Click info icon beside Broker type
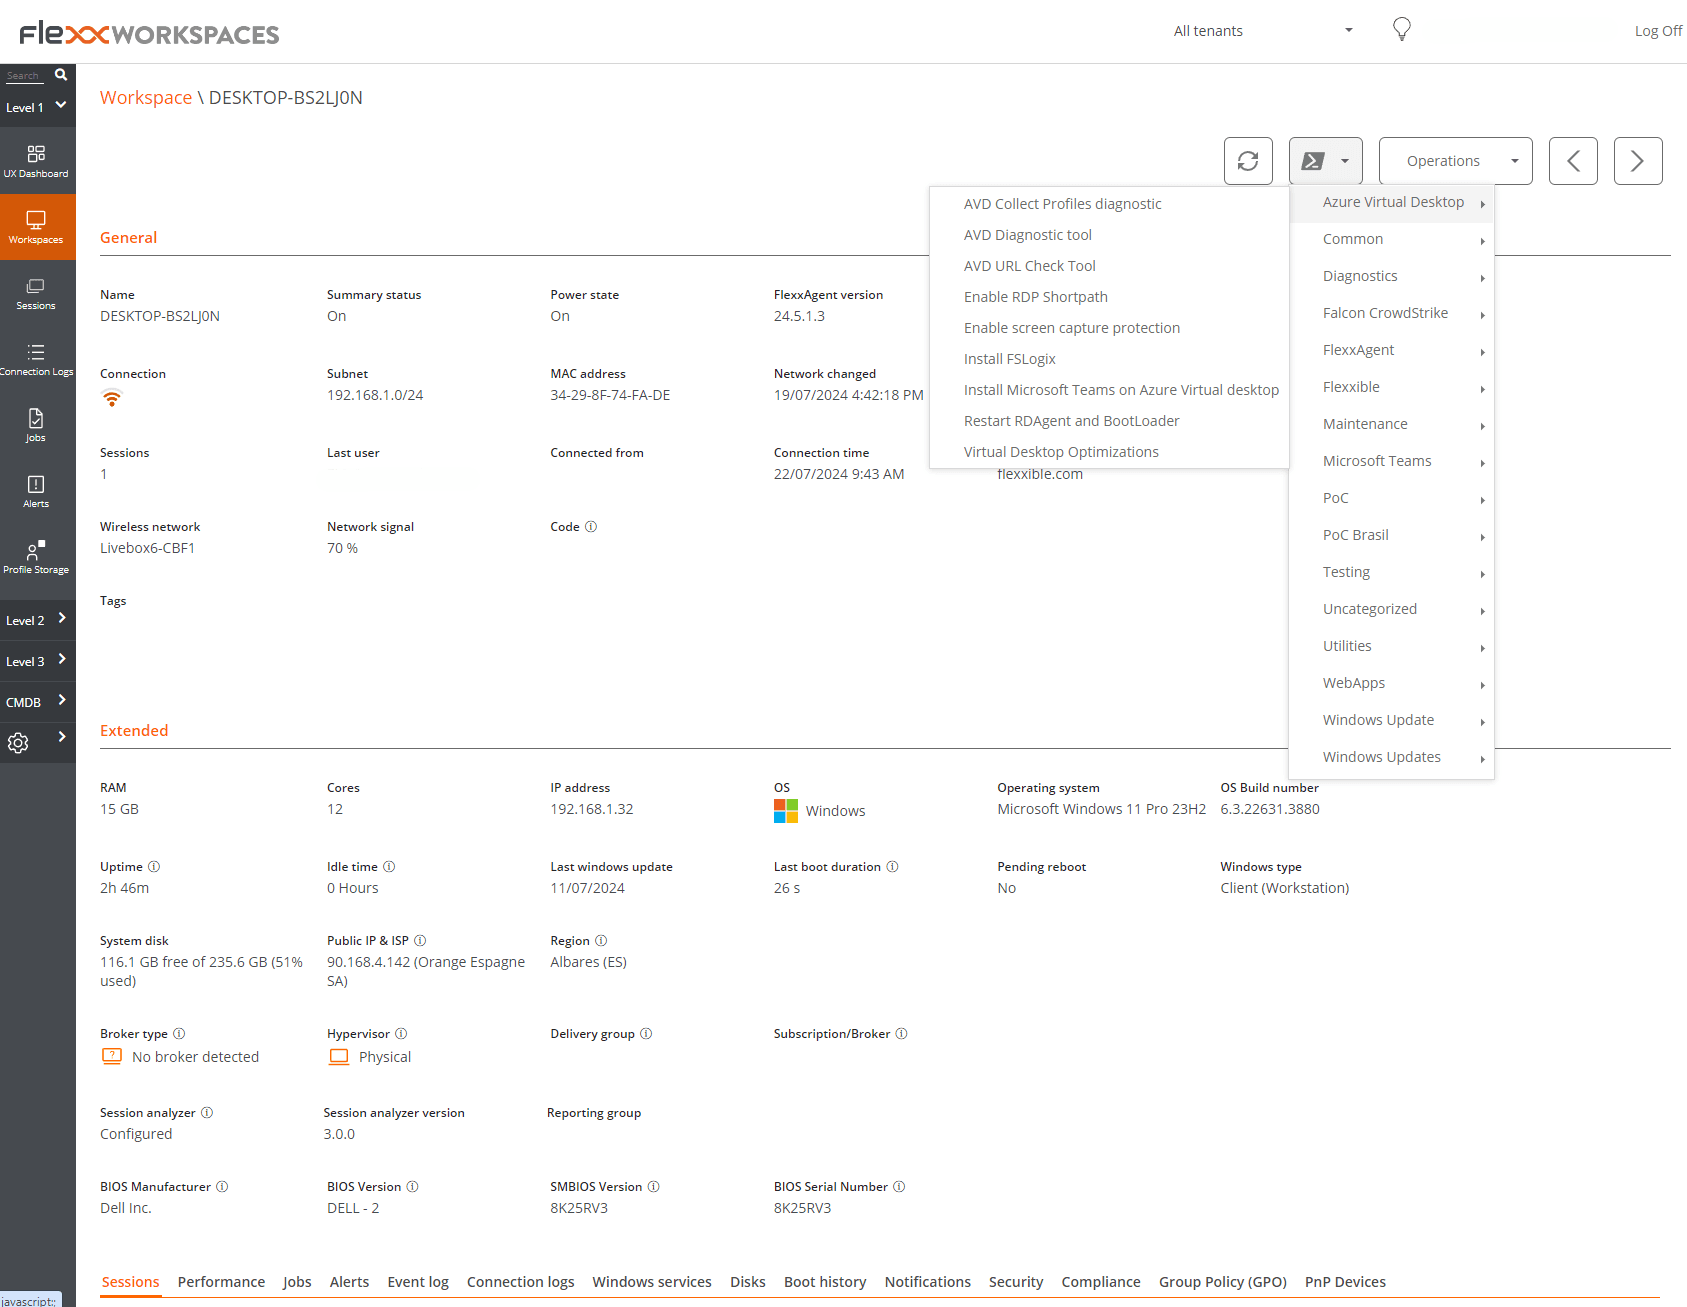Viewport: 1687px width, 1307px height. 179,1034
